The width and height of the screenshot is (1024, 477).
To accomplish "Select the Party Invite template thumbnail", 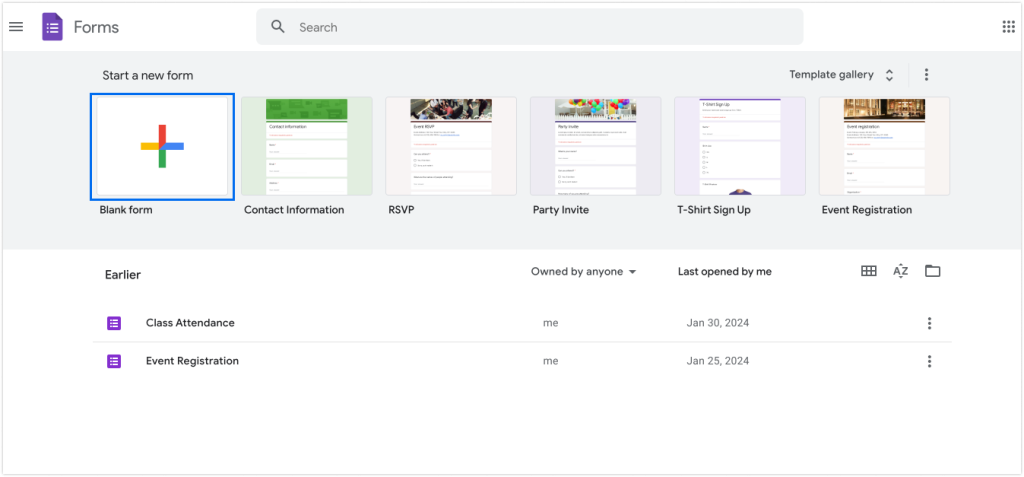I will click(x=596, y=146).
